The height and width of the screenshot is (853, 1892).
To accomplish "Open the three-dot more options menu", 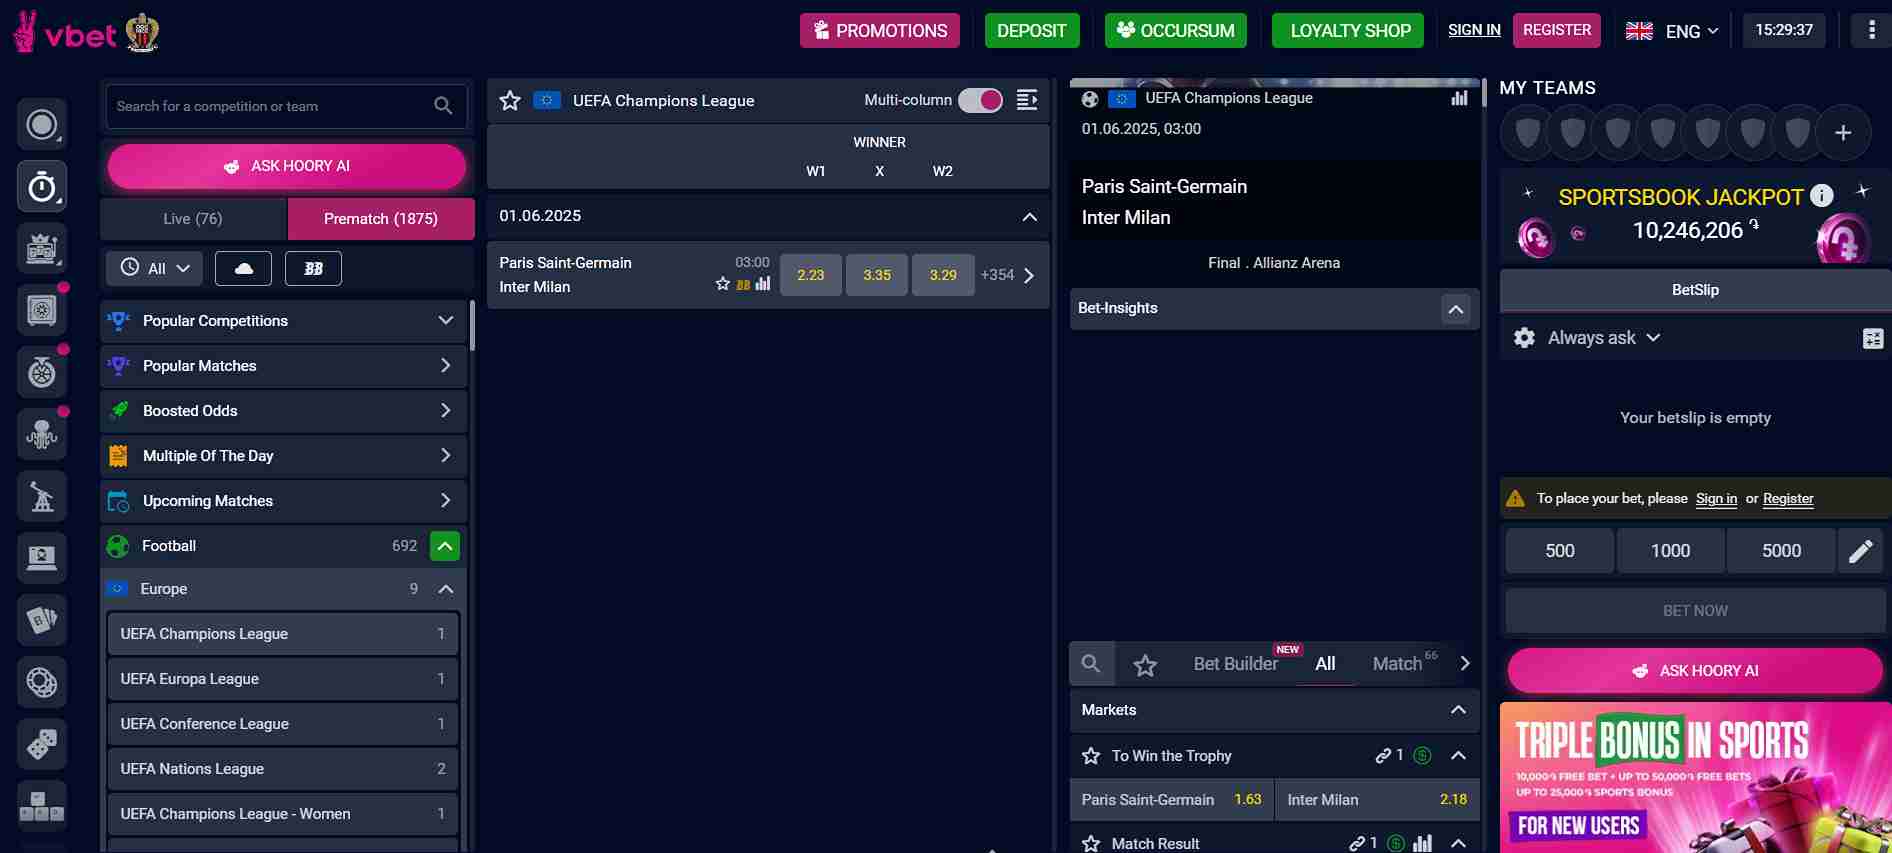I will pos(1871,30).
